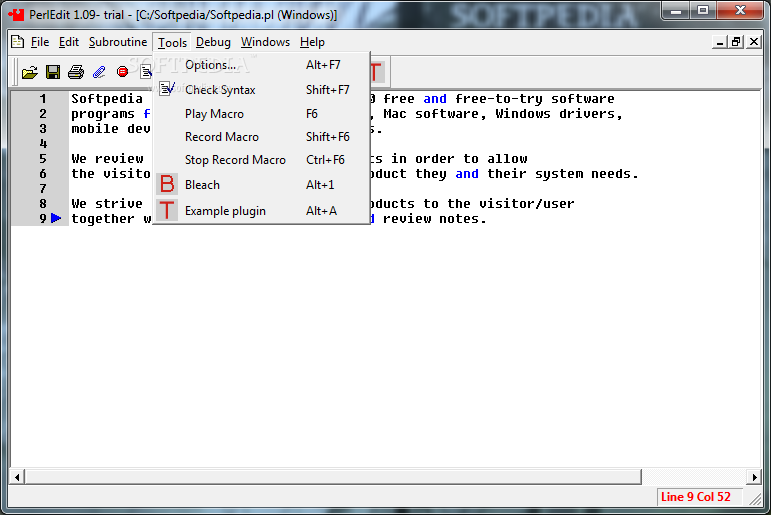The image size is (771, 515).
Task: Click the document icon beside File menu
Action: tap(18, 42)
